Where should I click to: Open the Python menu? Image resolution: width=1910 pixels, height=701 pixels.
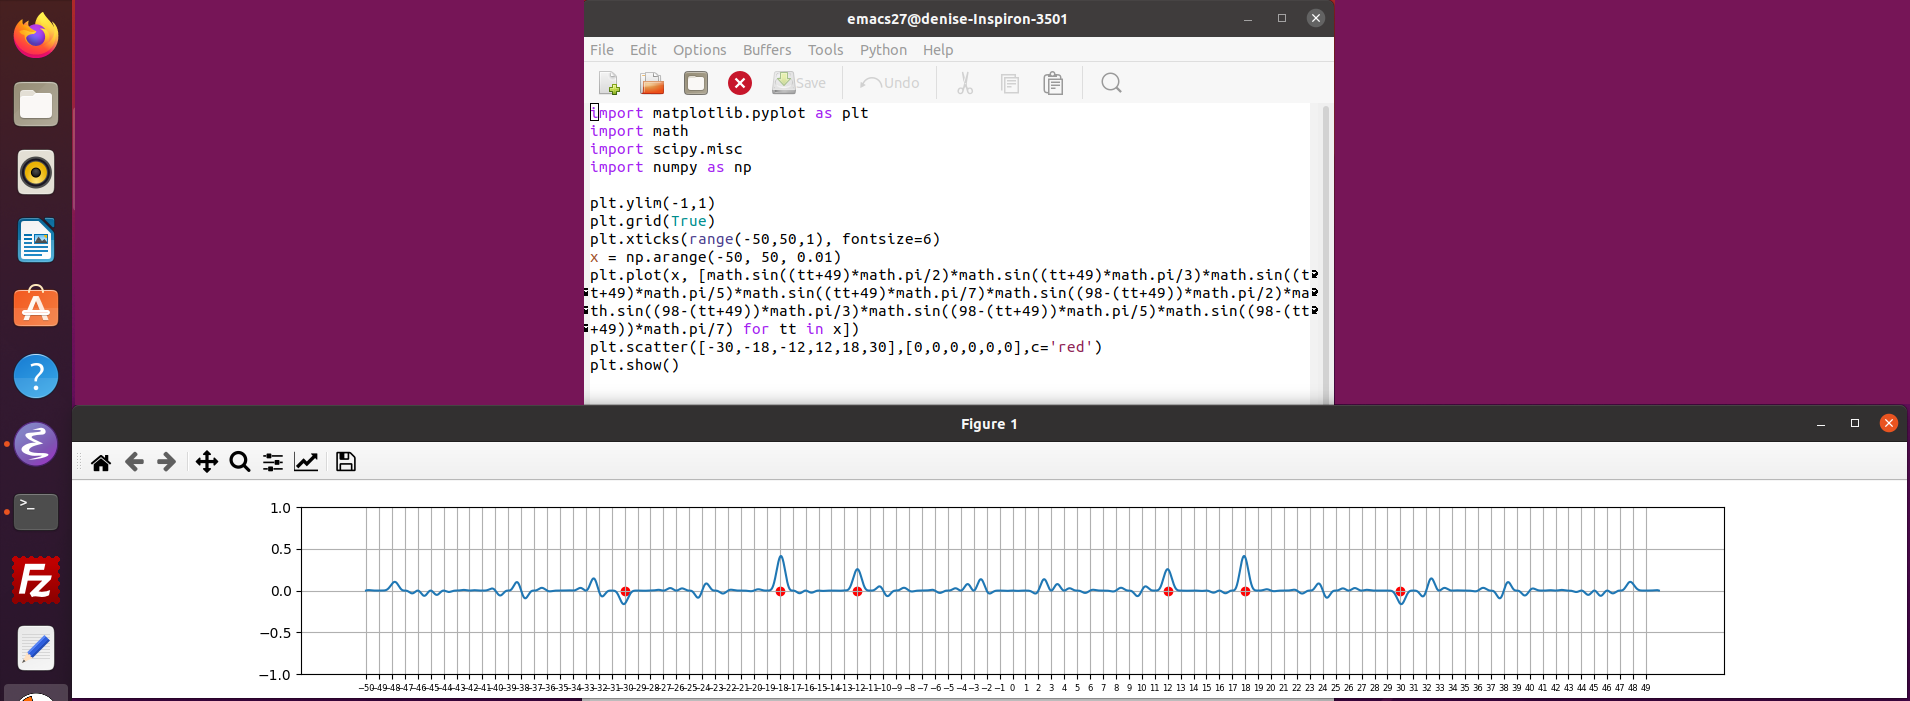click(x=883, y=50)
